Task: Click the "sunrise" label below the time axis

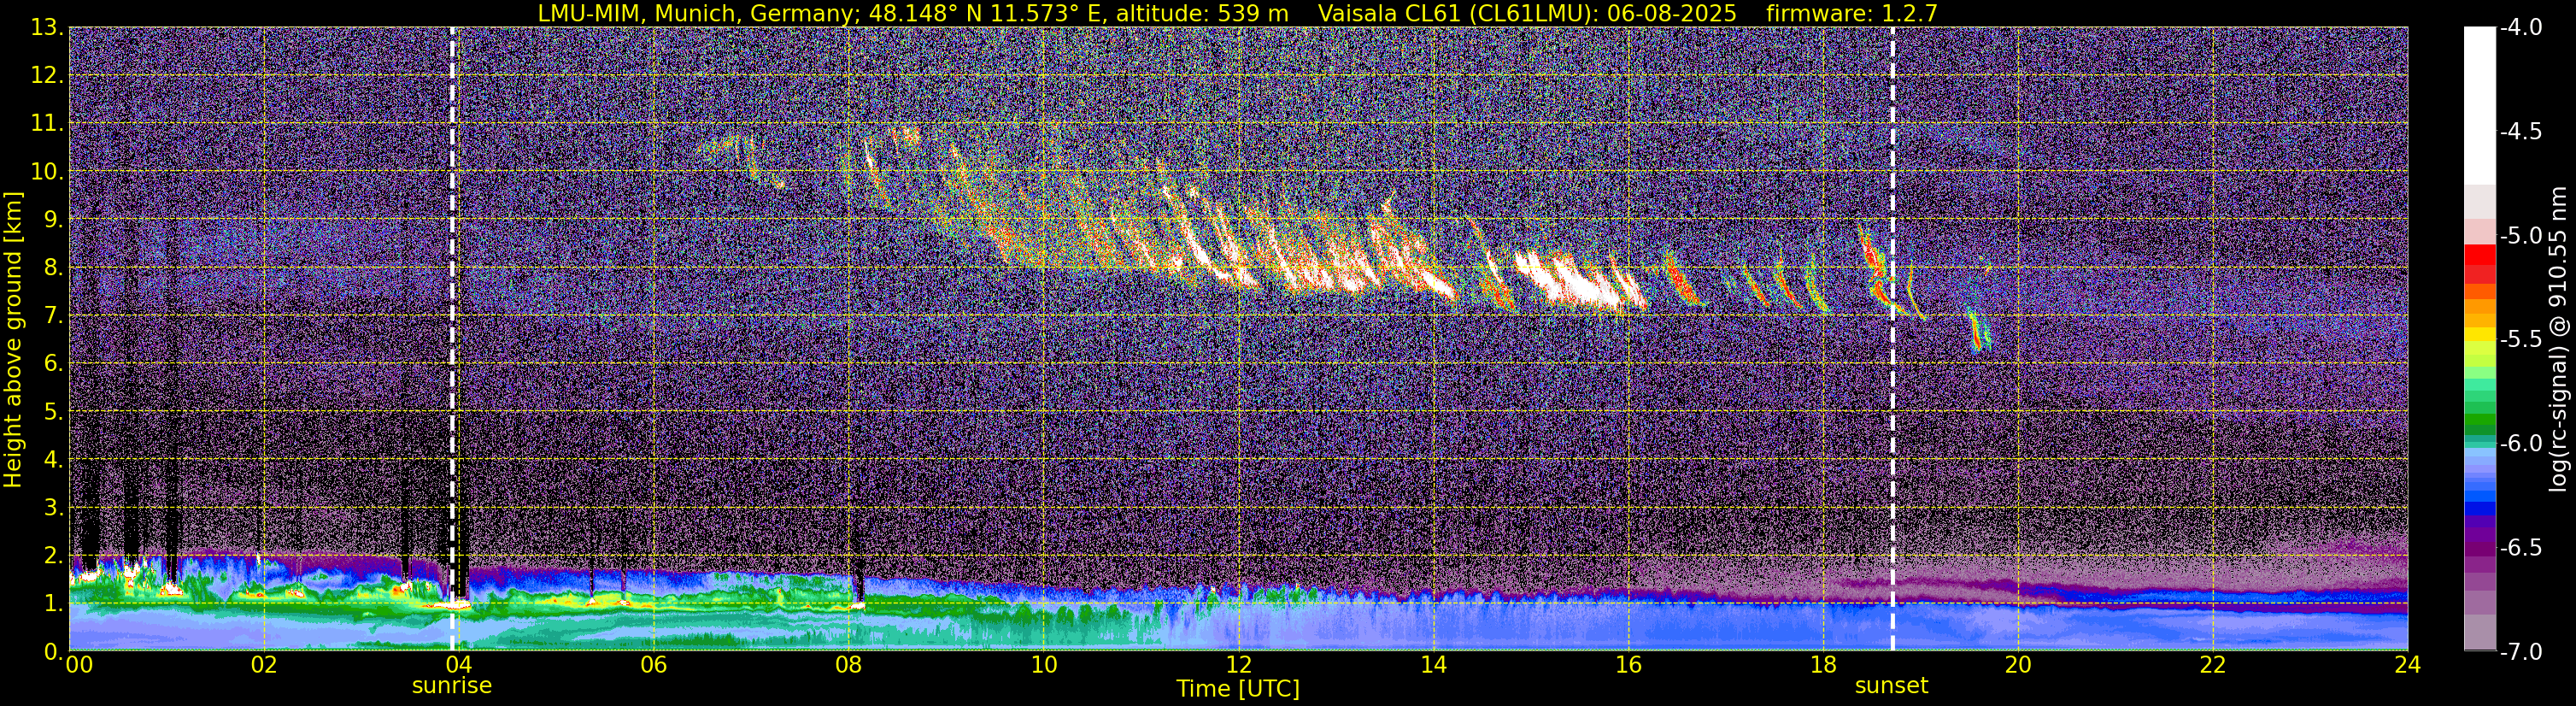Action: click(452, 686)
